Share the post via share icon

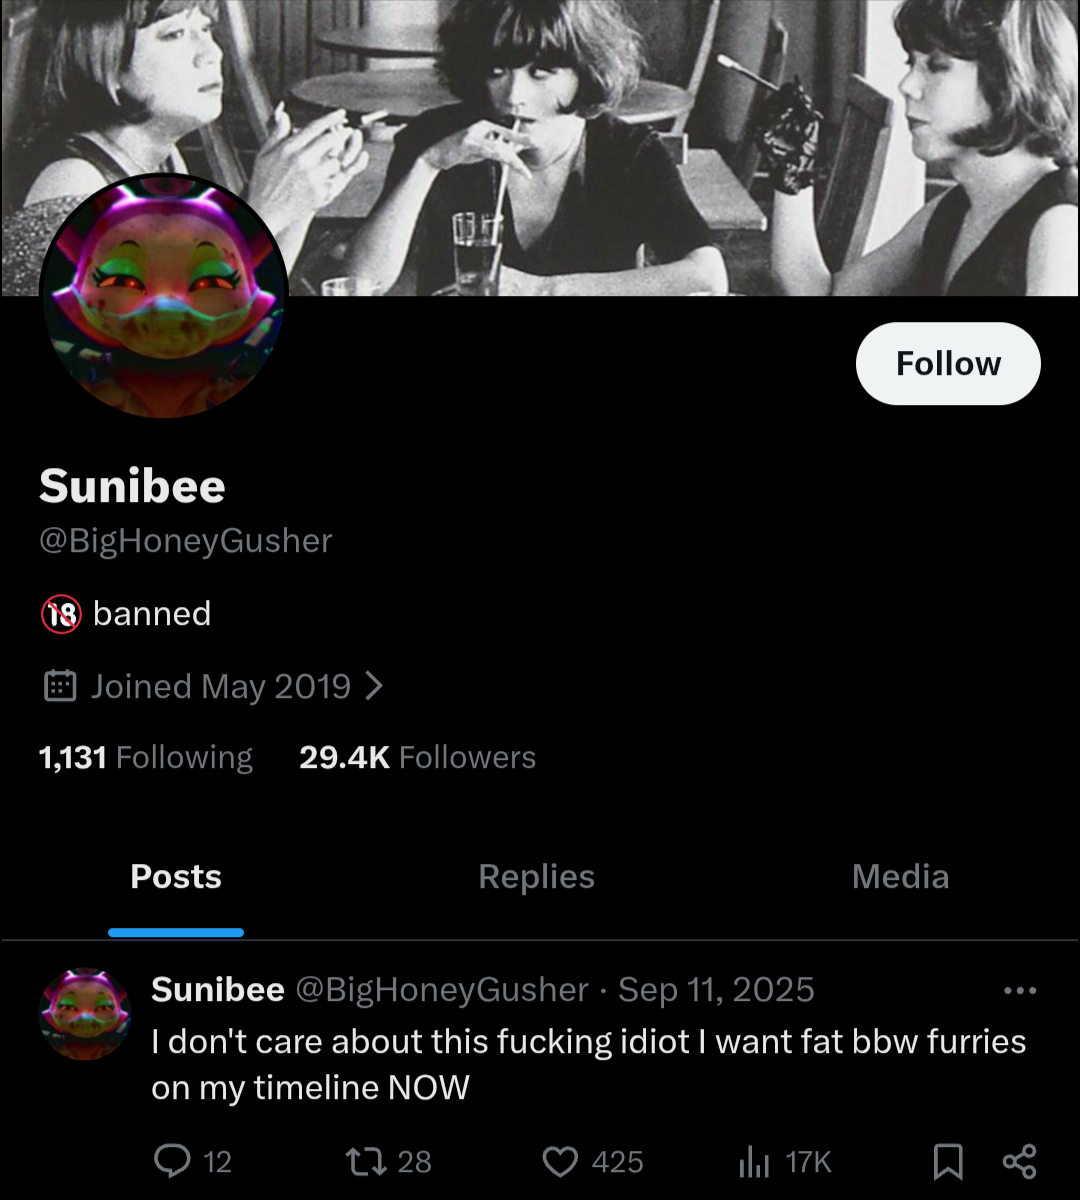coord(1019,1162)
